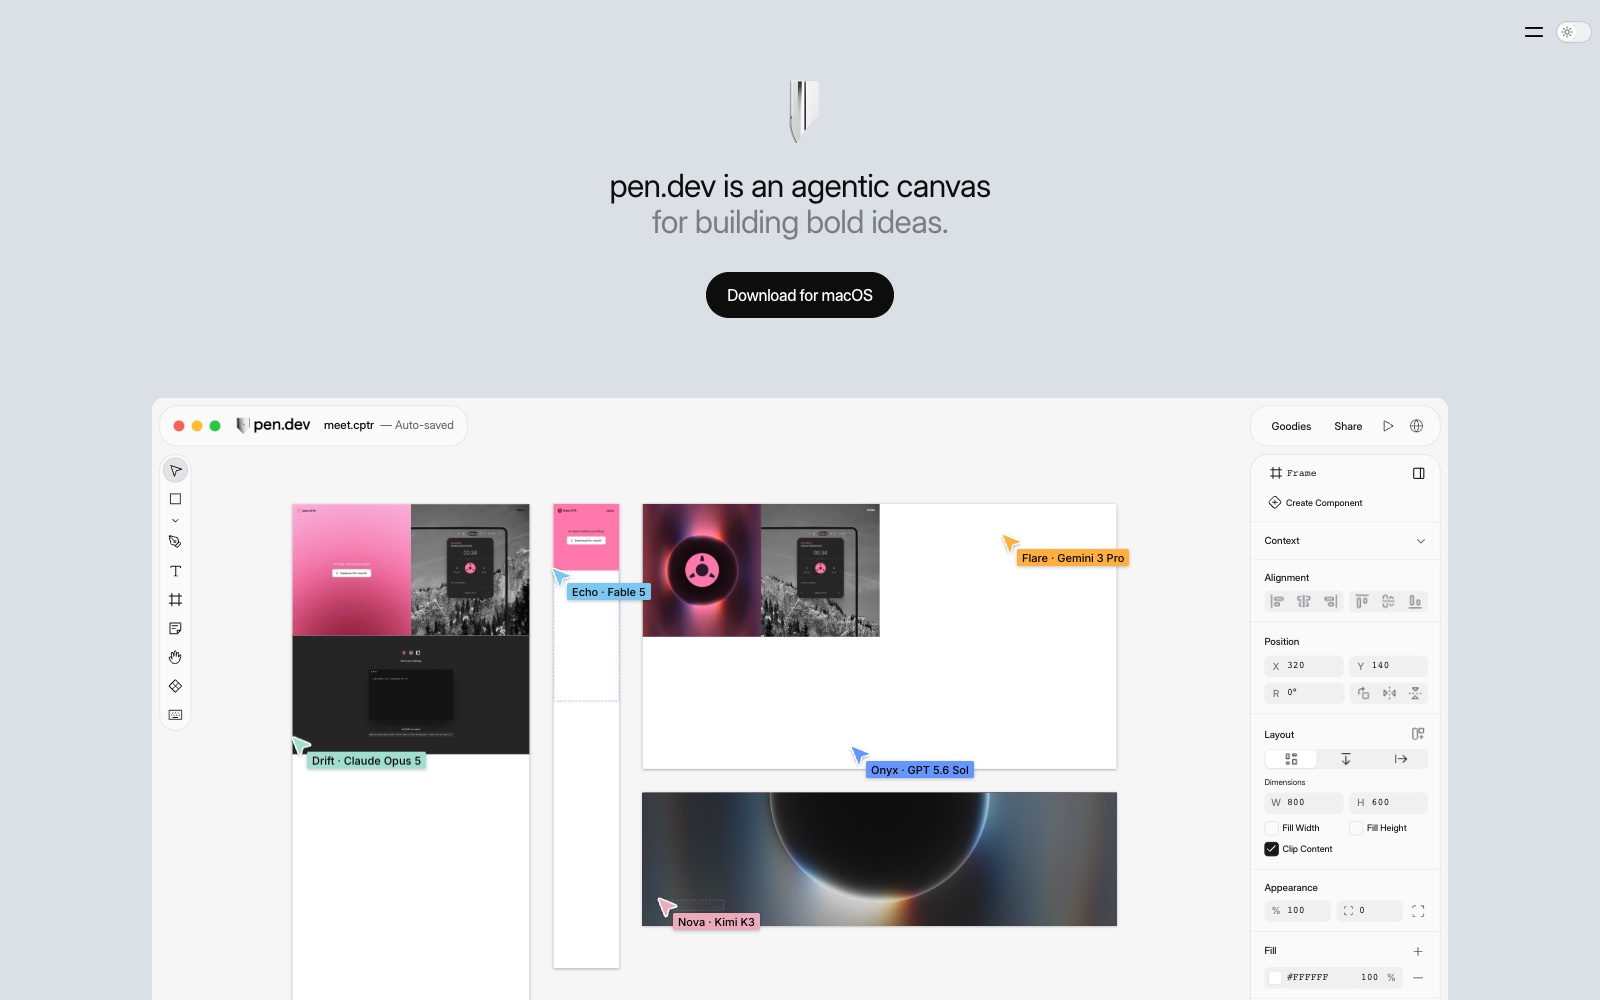Viewport: 1600px width, 1000px height.
Task: Click the width W dimension field
Action: point(1304,802)
